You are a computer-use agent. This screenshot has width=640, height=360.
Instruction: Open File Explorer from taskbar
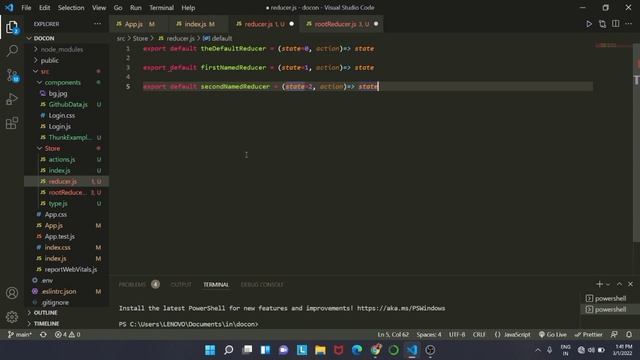click(320, 350)
